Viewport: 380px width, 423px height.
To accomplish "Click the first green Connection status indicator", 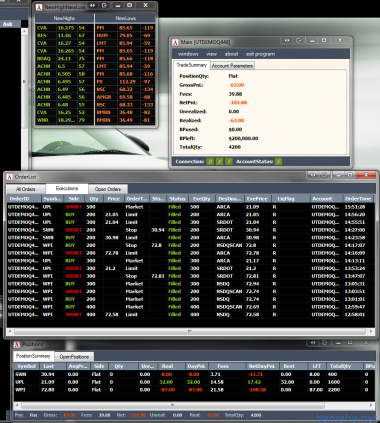I will pyautogui.click(x=210, y=162).
